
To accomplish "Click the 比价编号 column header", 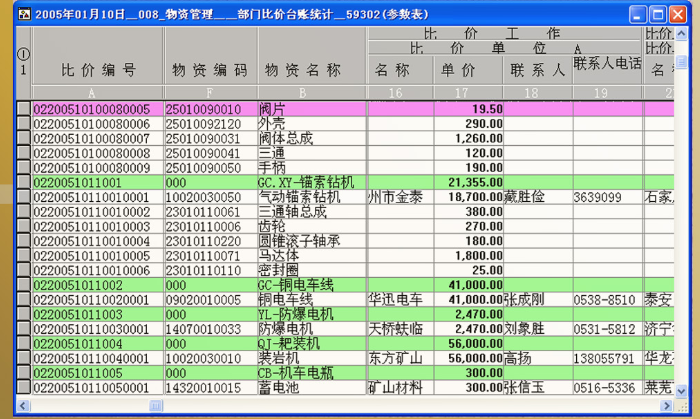I will click(98, 71).
